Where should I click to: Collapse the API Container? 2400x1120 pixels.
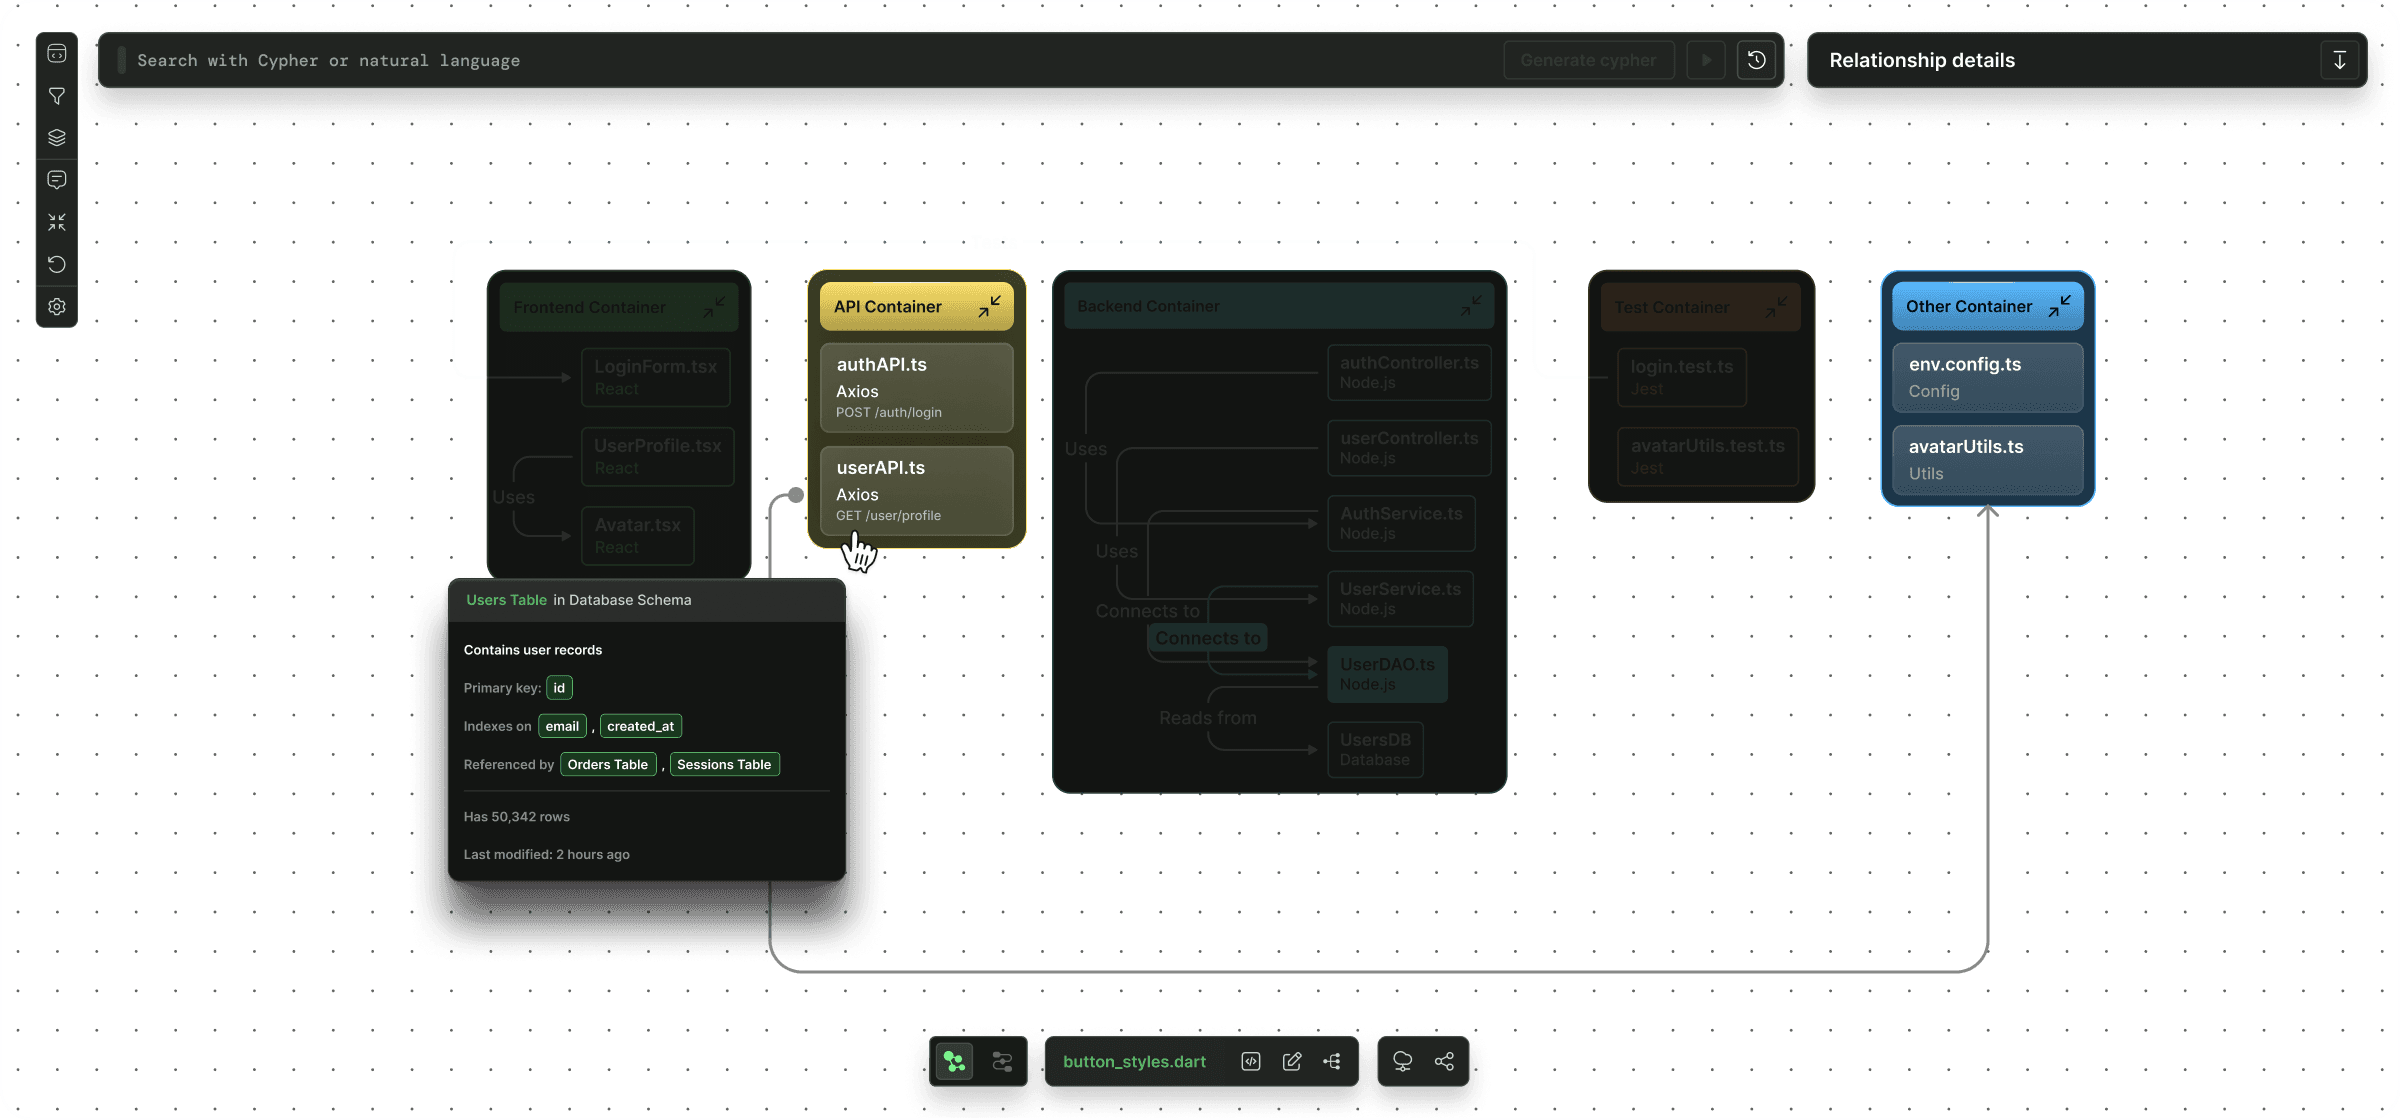[x=989, y=306]
